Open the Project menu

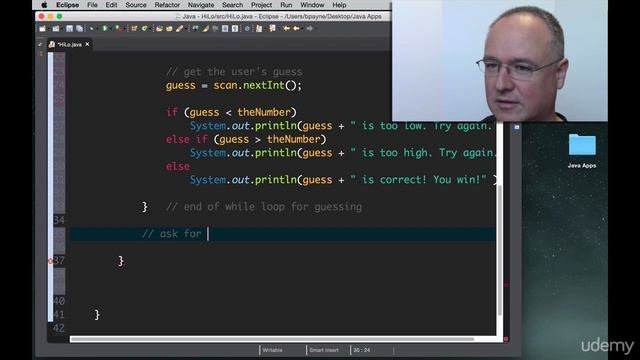pos(261,5)
